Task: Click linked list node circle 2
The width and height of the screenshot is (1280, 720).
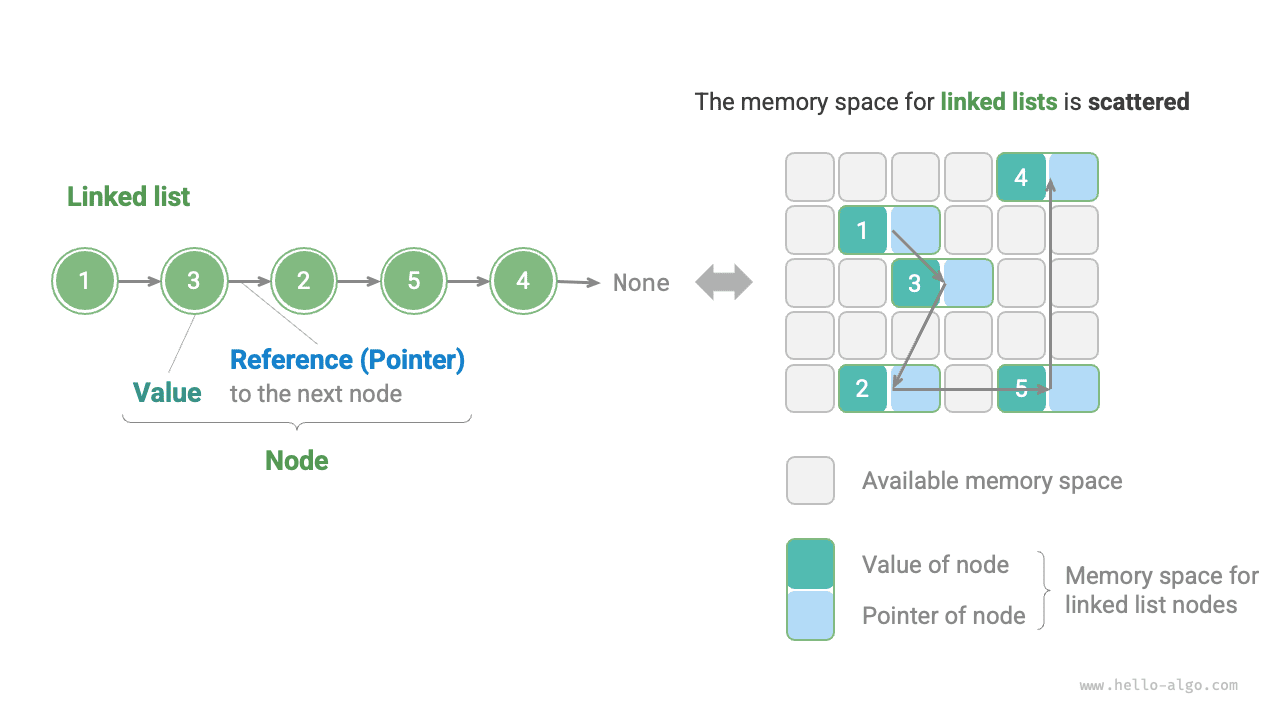Action: pyautogui.click(x=304, y=281)
